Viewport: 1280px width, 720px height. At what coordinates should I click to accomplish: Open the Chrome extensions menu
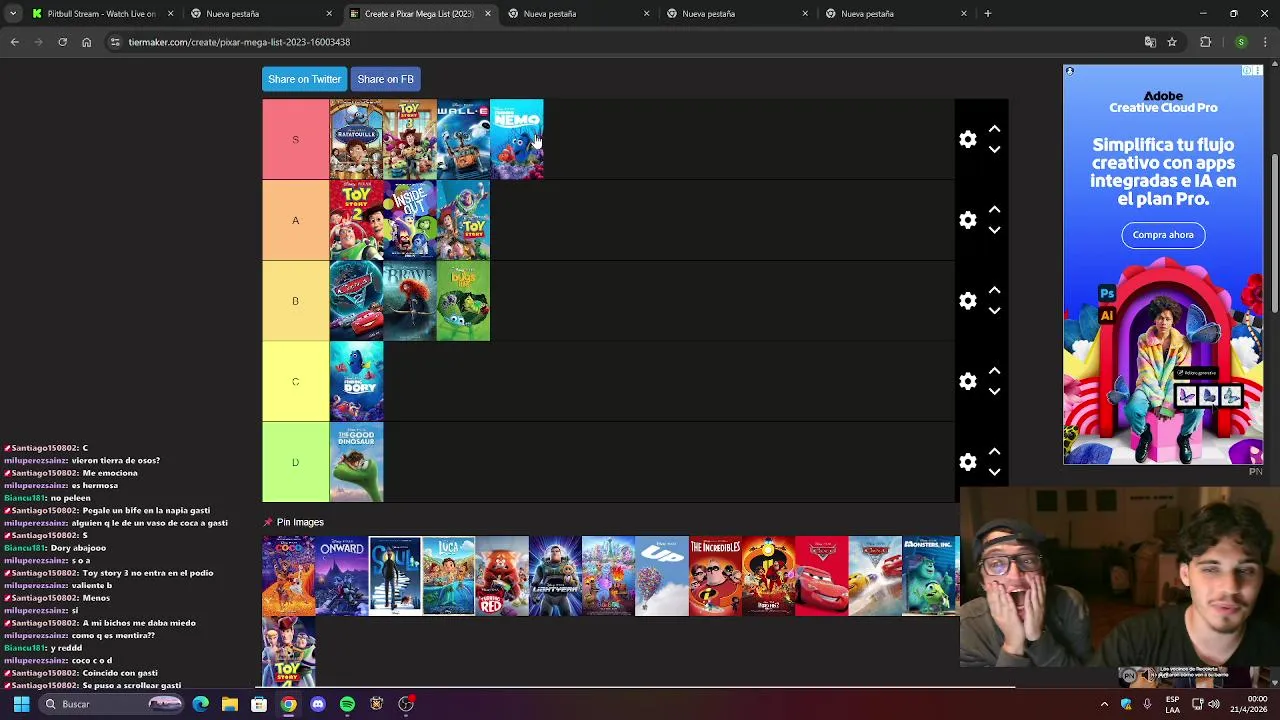pos(1205,42)
